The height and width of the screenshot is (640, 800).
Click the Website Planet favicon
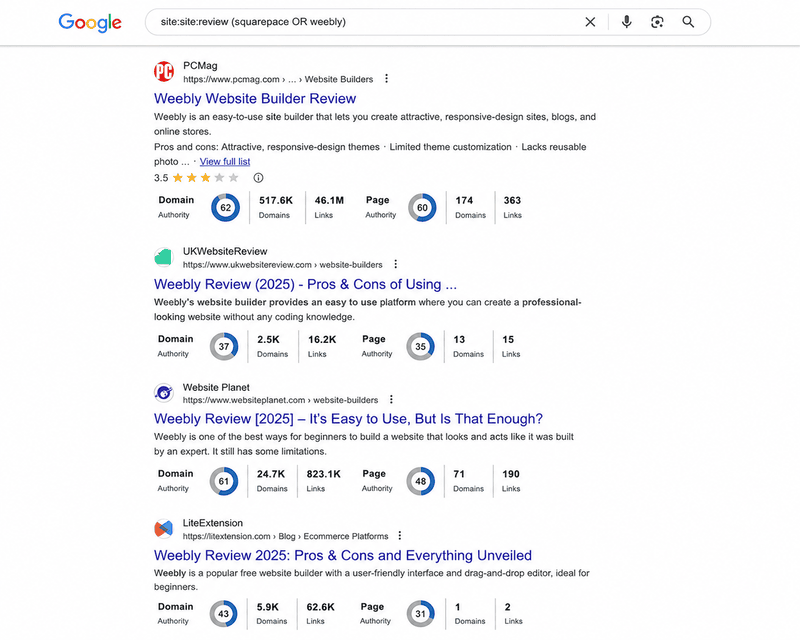pos(164,392)
